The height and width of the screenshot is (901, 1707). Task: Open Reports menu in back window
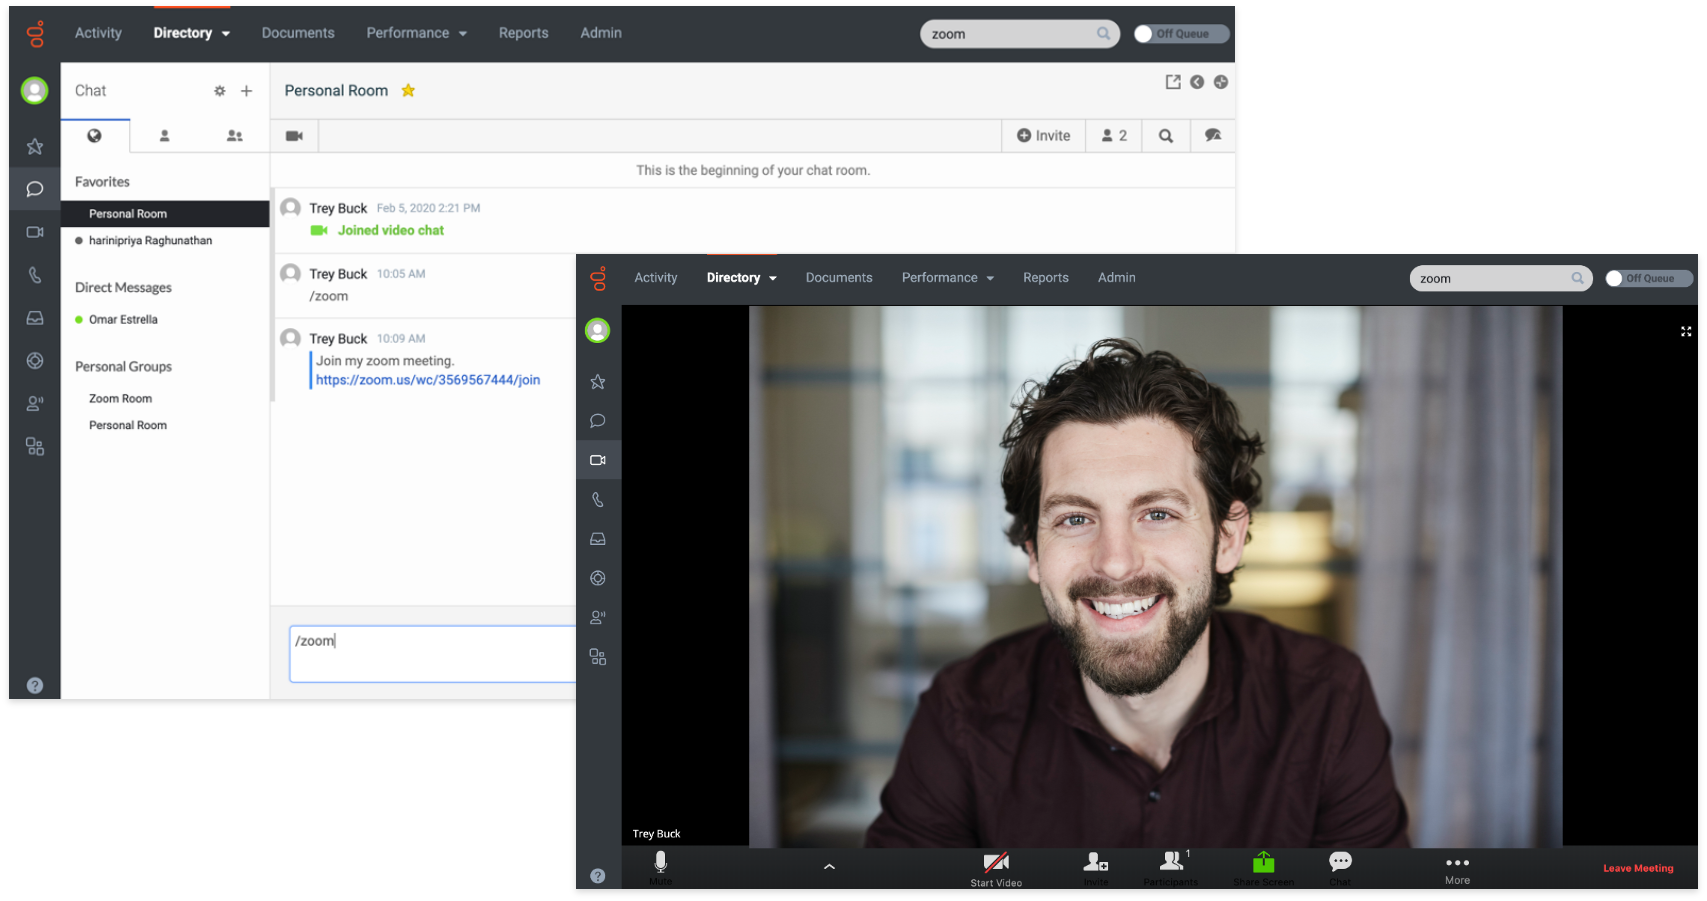click(x=524, y=33)
